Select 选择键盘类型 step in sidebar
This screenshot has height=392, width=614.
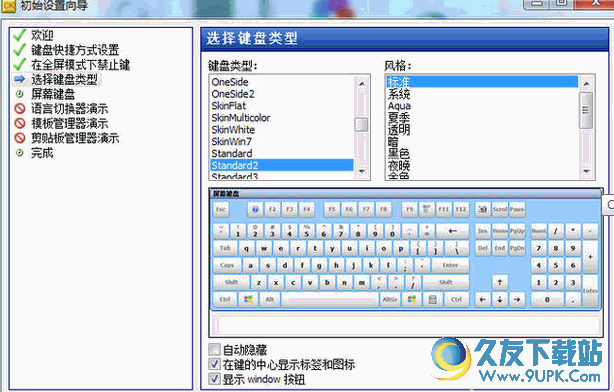tap(64, 79)
